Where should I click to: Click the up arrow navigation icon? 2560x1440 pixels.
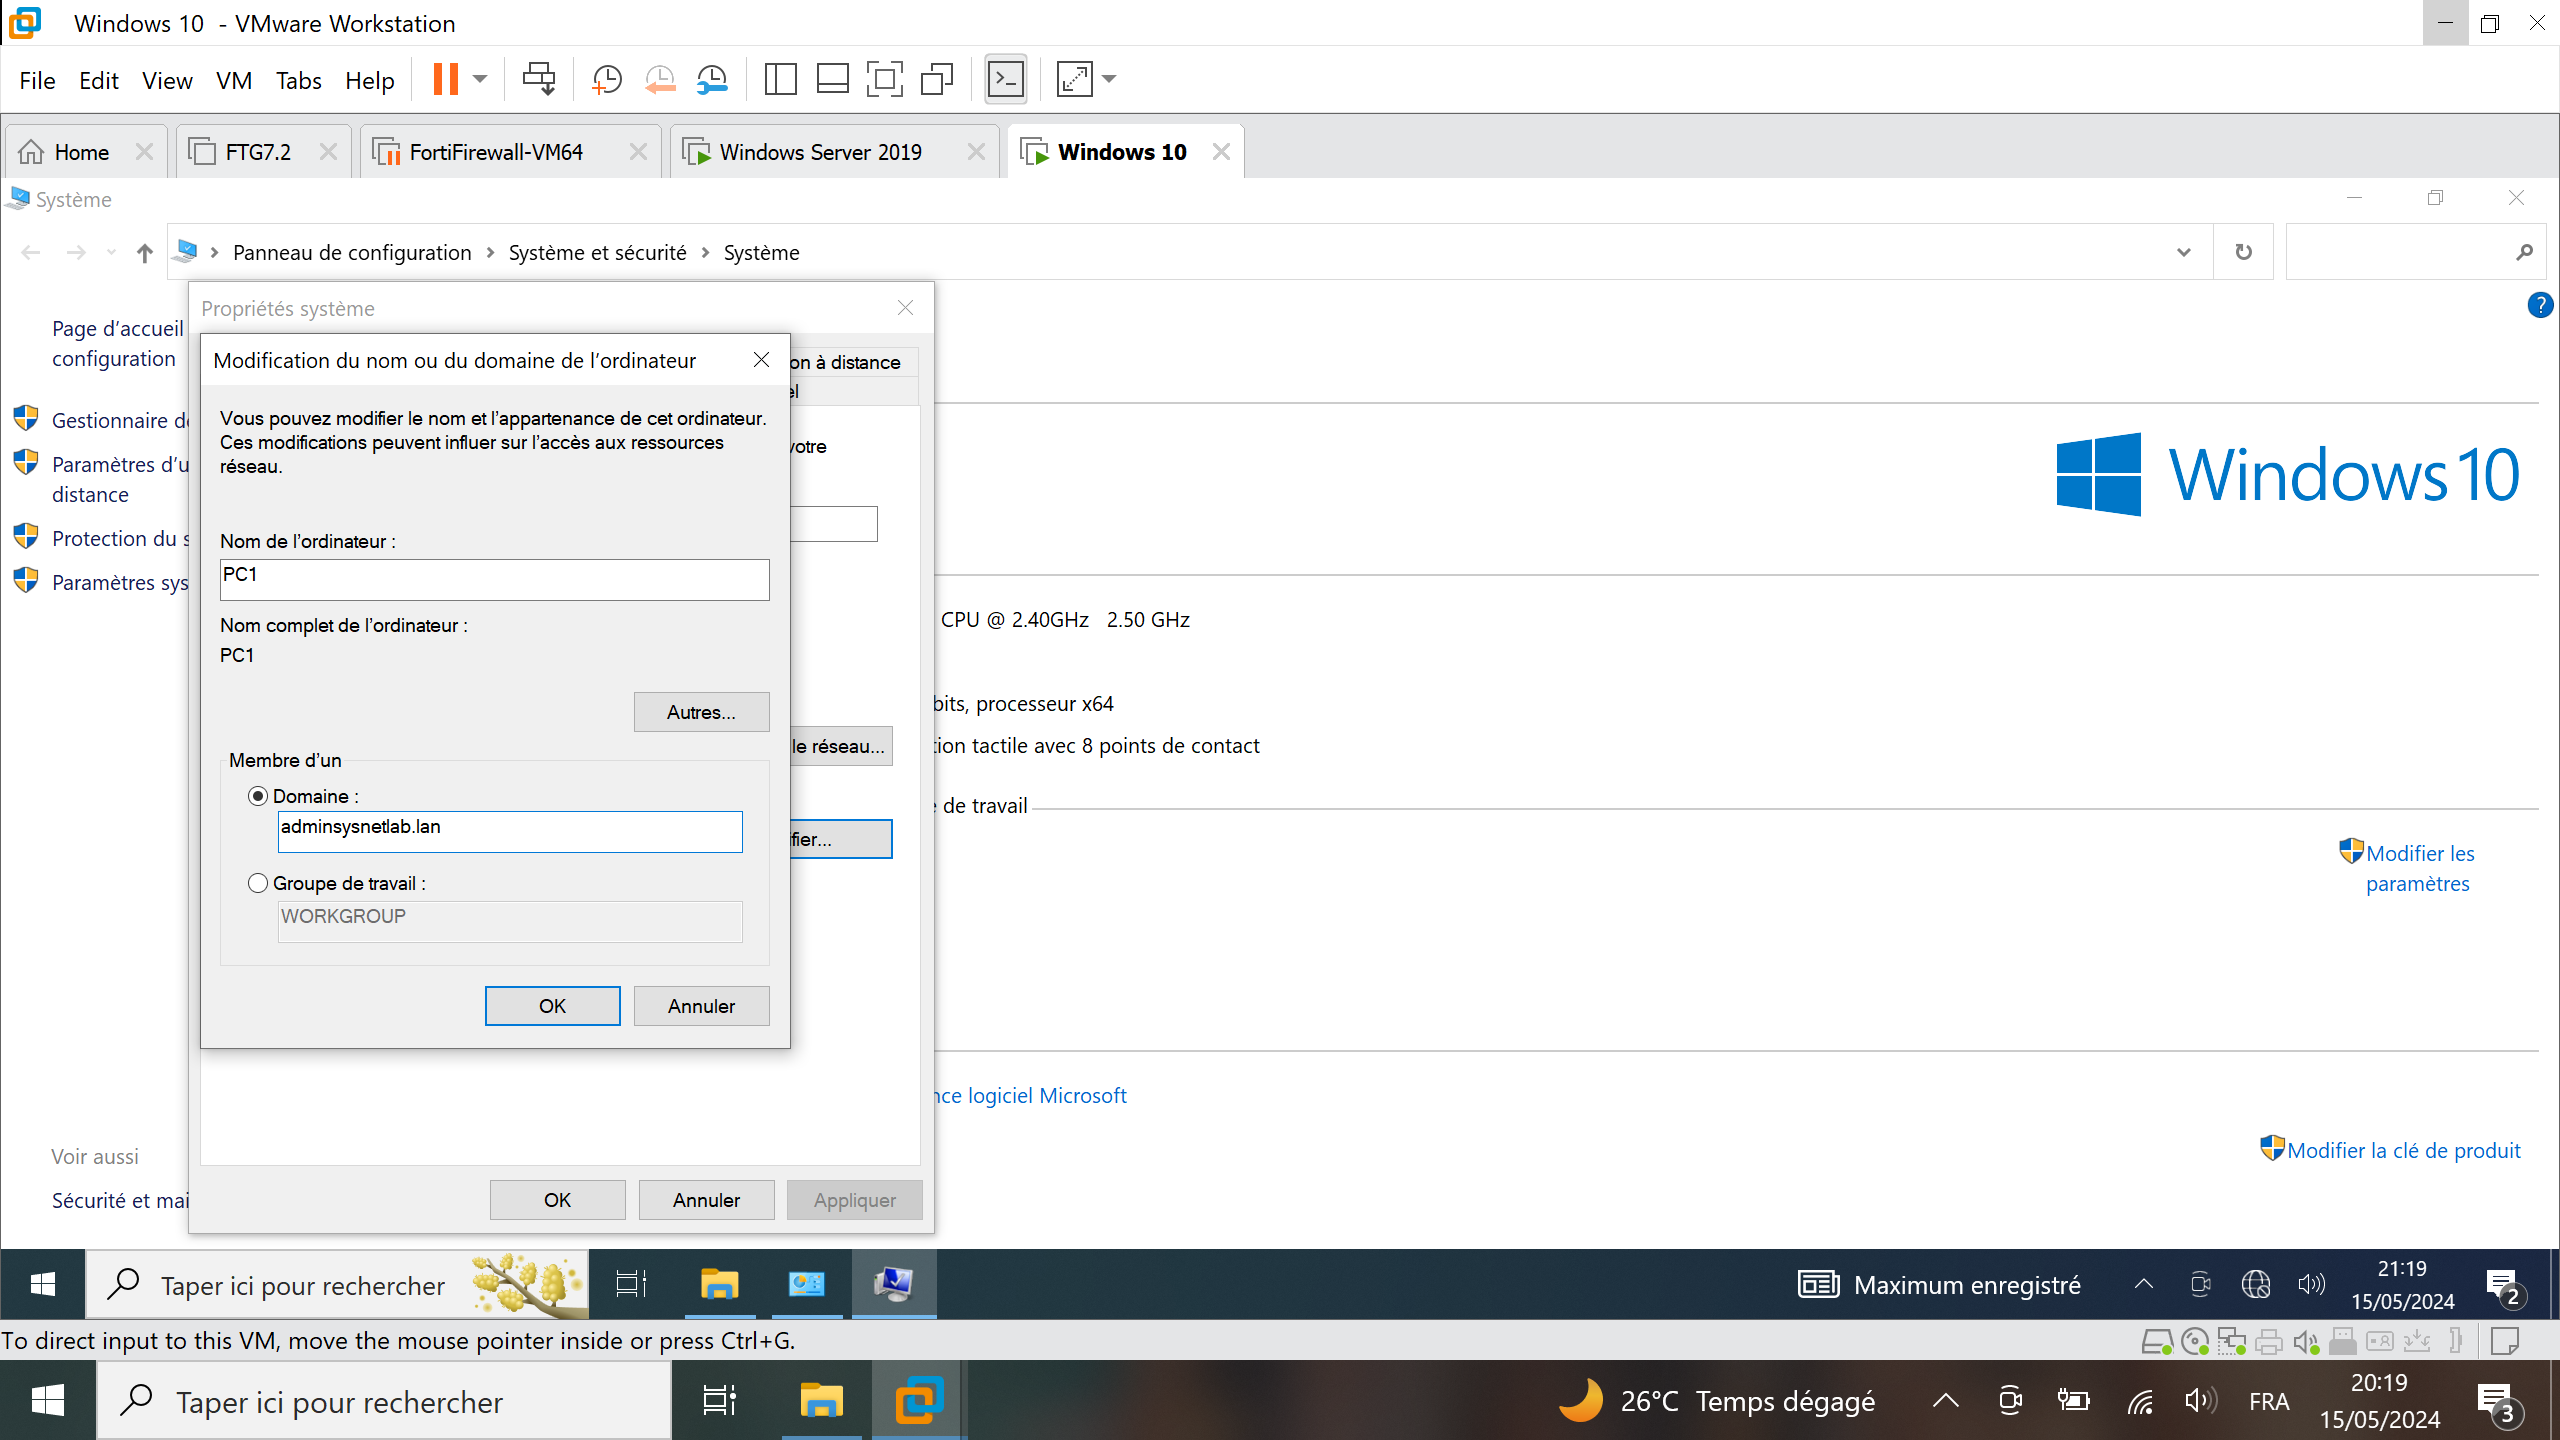(x=145, y=253)
